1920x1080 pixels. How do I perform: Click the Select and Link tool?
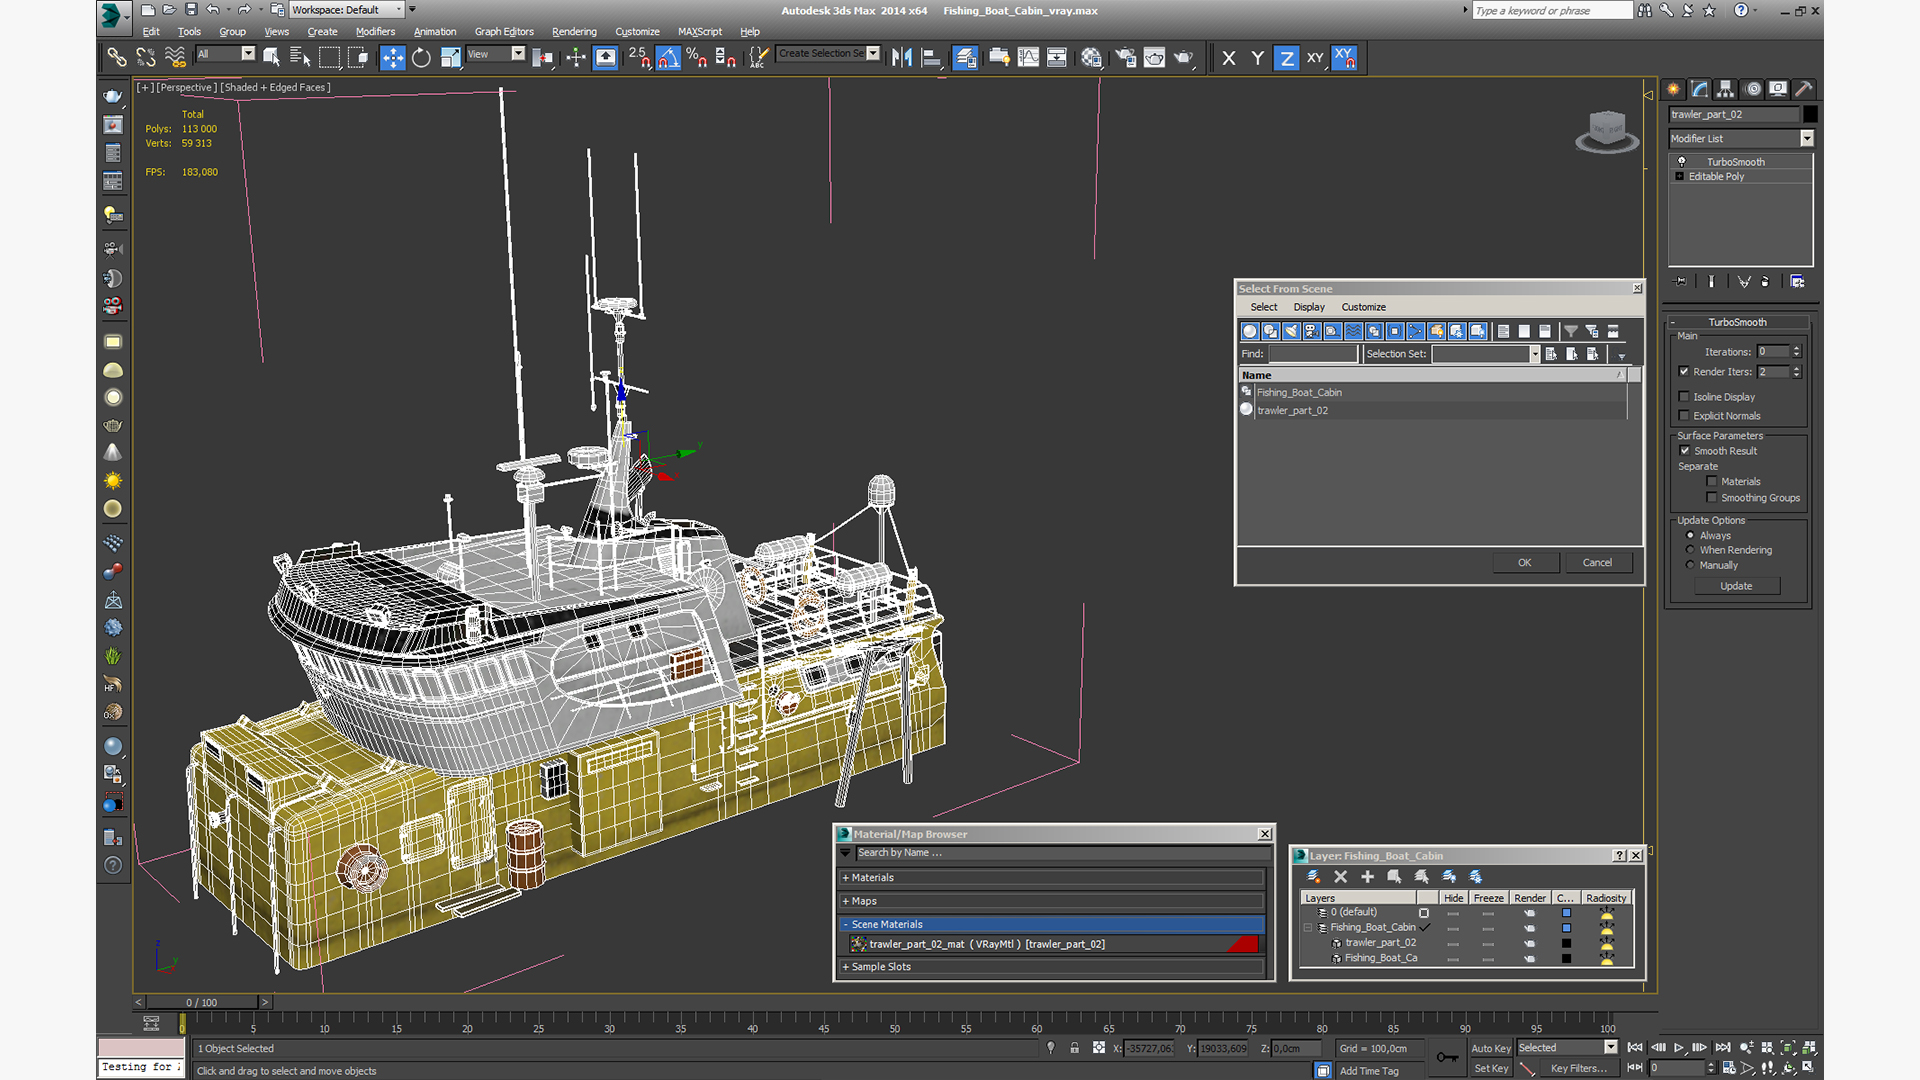coord(117,58)
